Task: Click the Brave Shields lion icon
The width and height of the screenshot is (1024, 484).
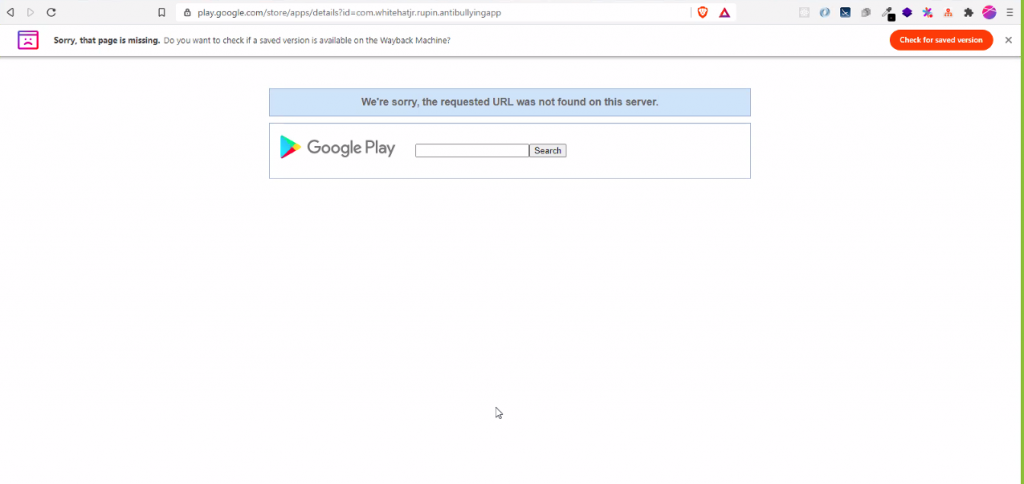Action: point(703,12)
